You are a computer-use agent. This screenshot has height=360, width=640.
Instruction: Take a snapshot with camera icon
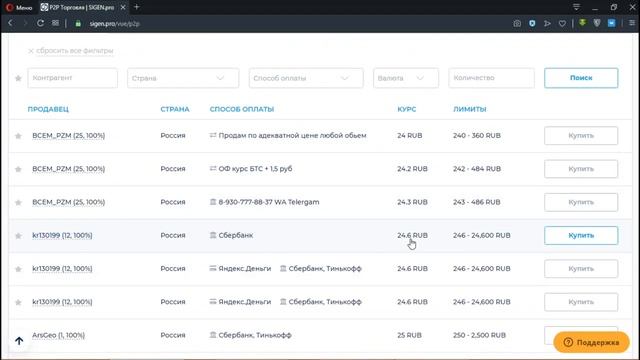[x=517, y=24]
